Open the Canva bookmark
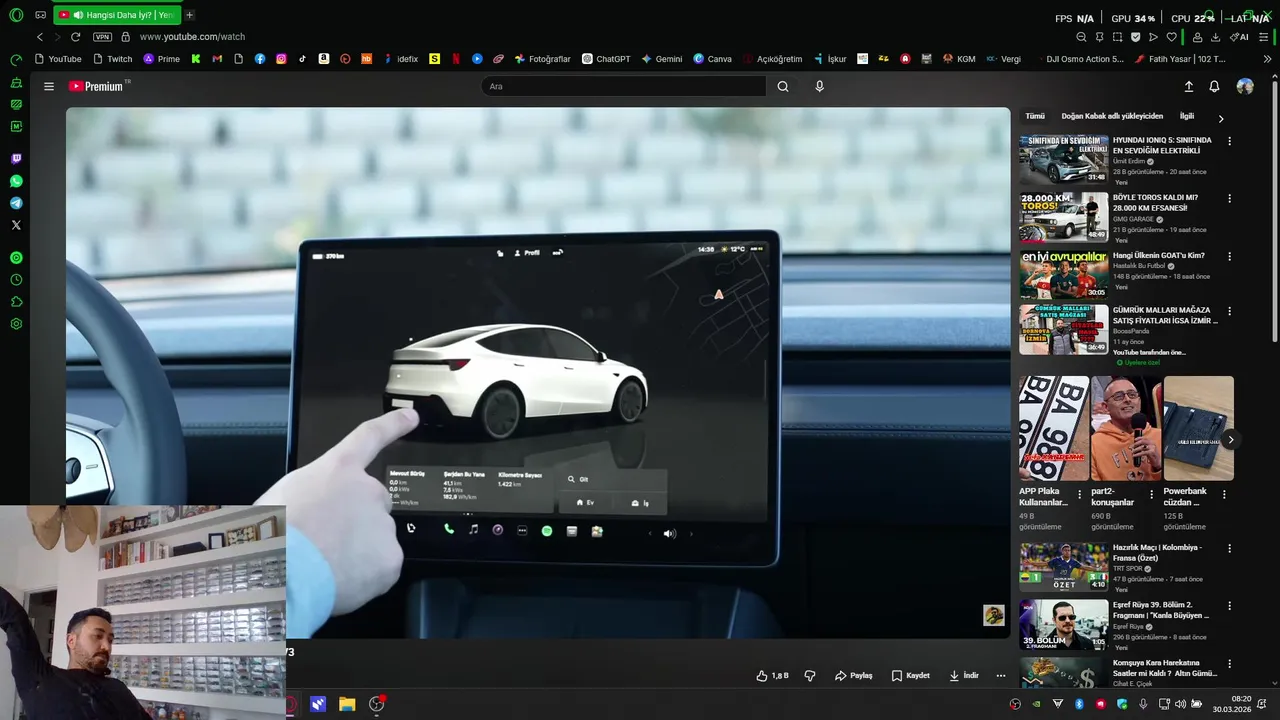The image size is (1280, 720). pos(712,59)
